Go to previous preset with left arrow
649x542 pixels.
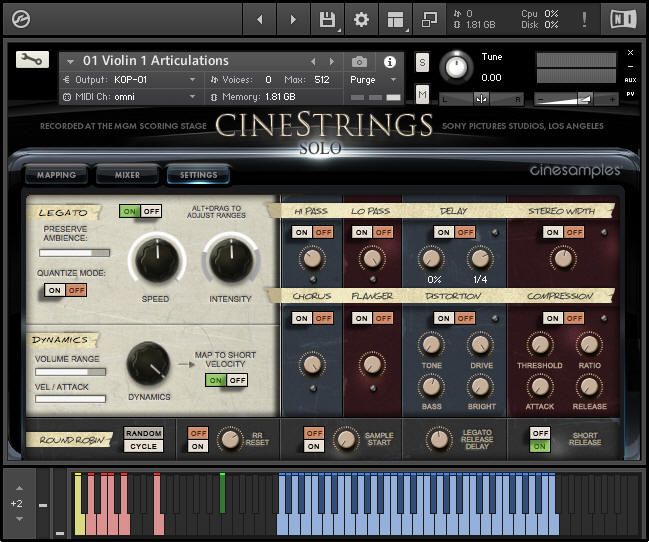tap(260, 19)
